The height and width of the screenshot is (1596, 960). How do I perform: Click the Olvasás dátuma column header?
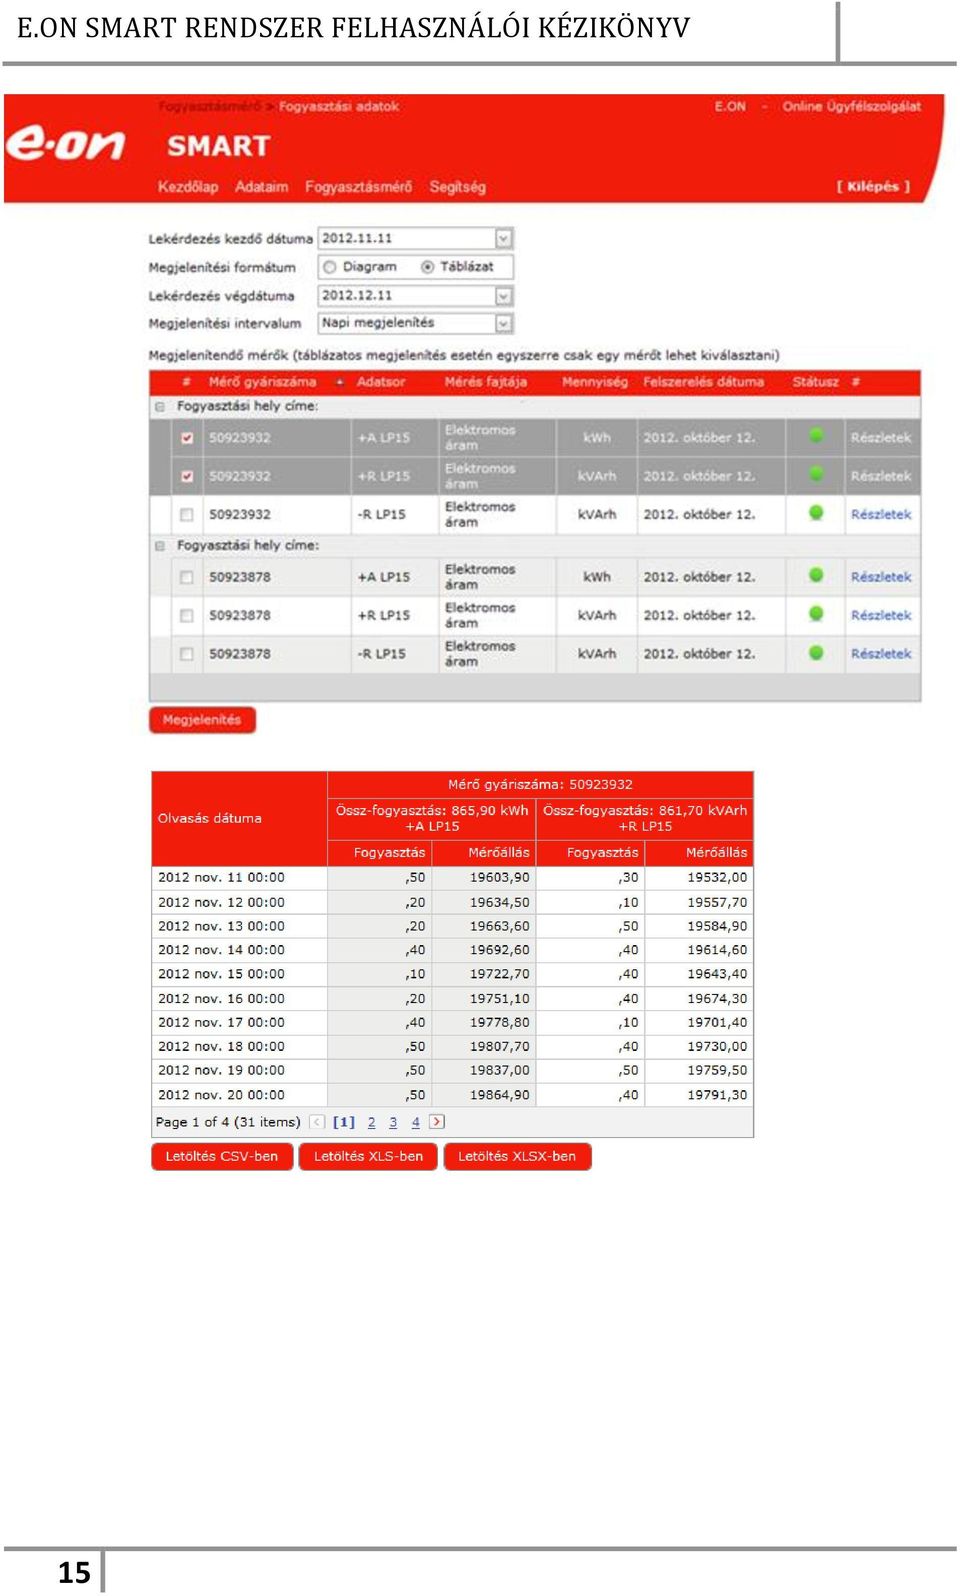click(x=239, y=818)
